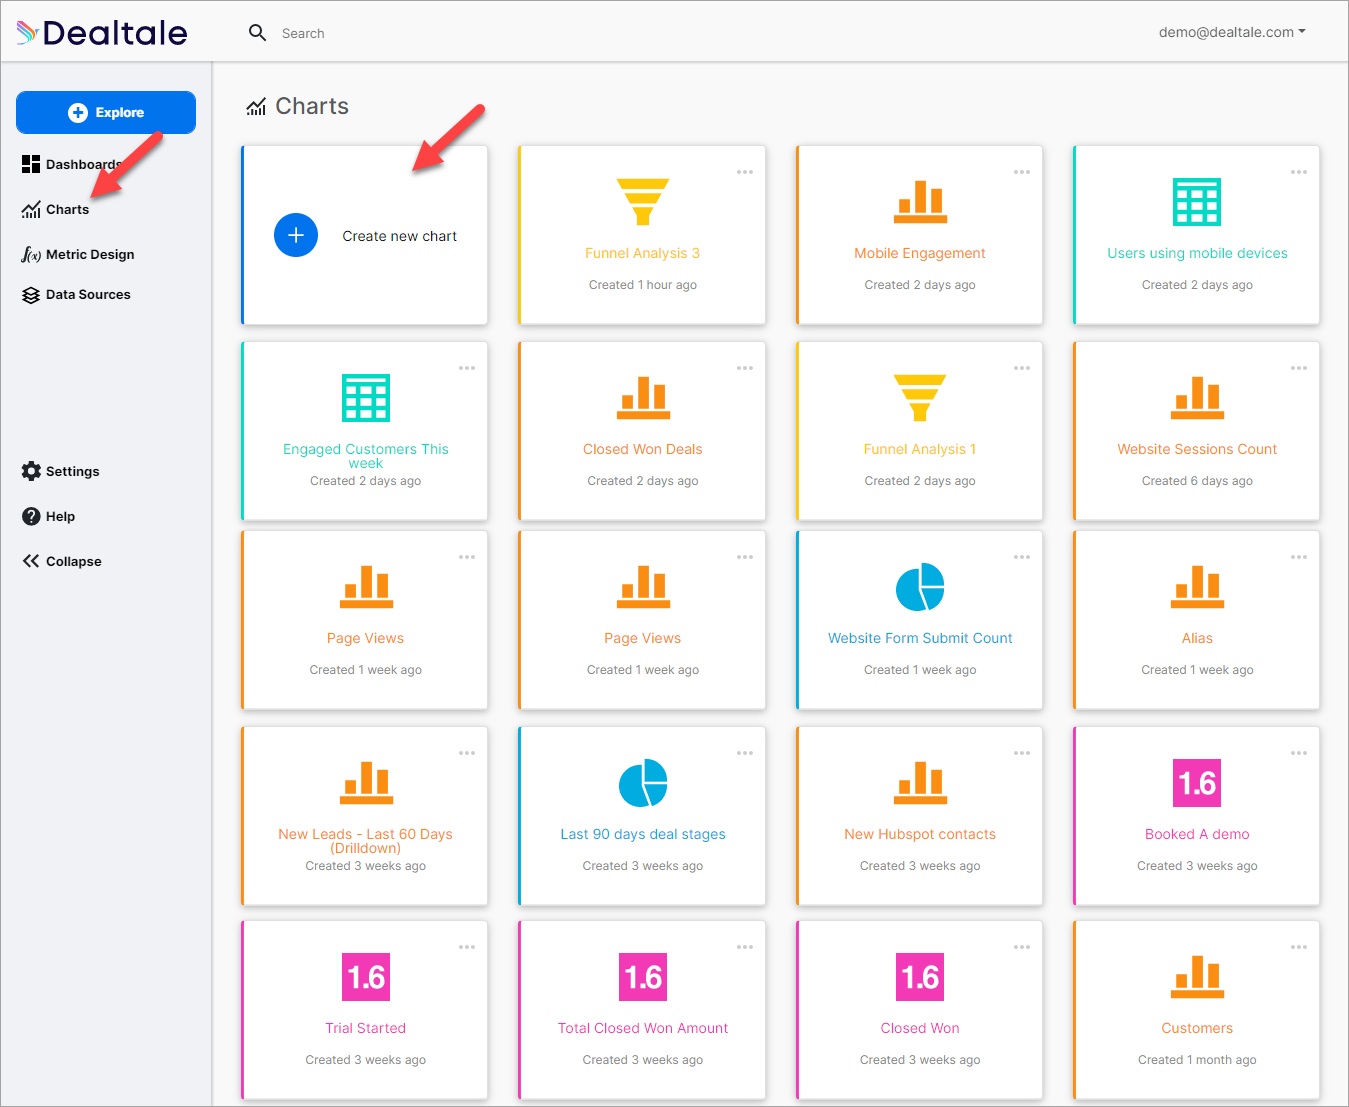
Task: Click the 'Created 1 month ago' text
Action: [1197, 1060]
